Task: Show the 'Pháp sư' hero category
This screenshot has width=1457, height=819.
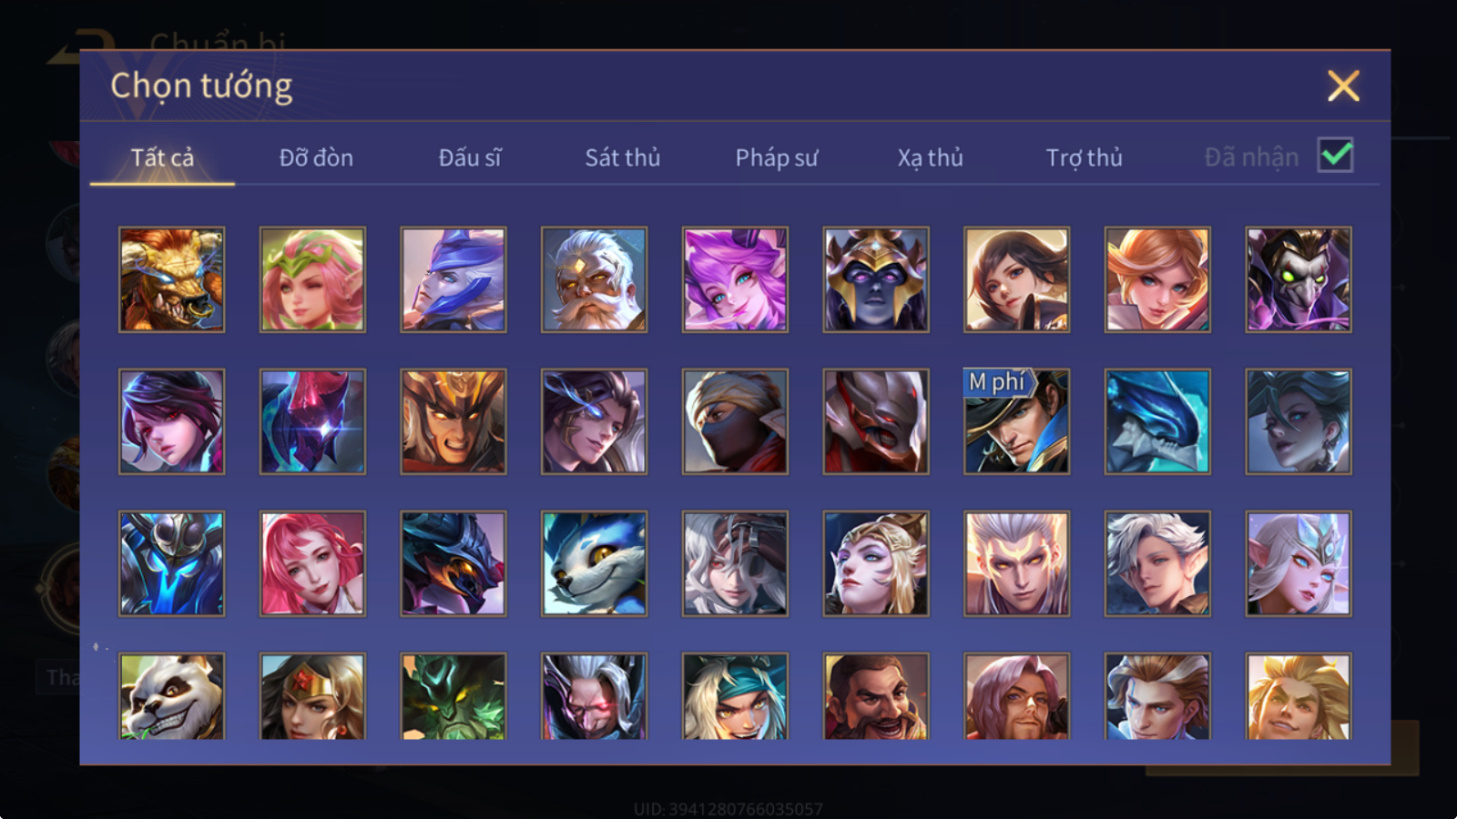Action: point(776,158)
